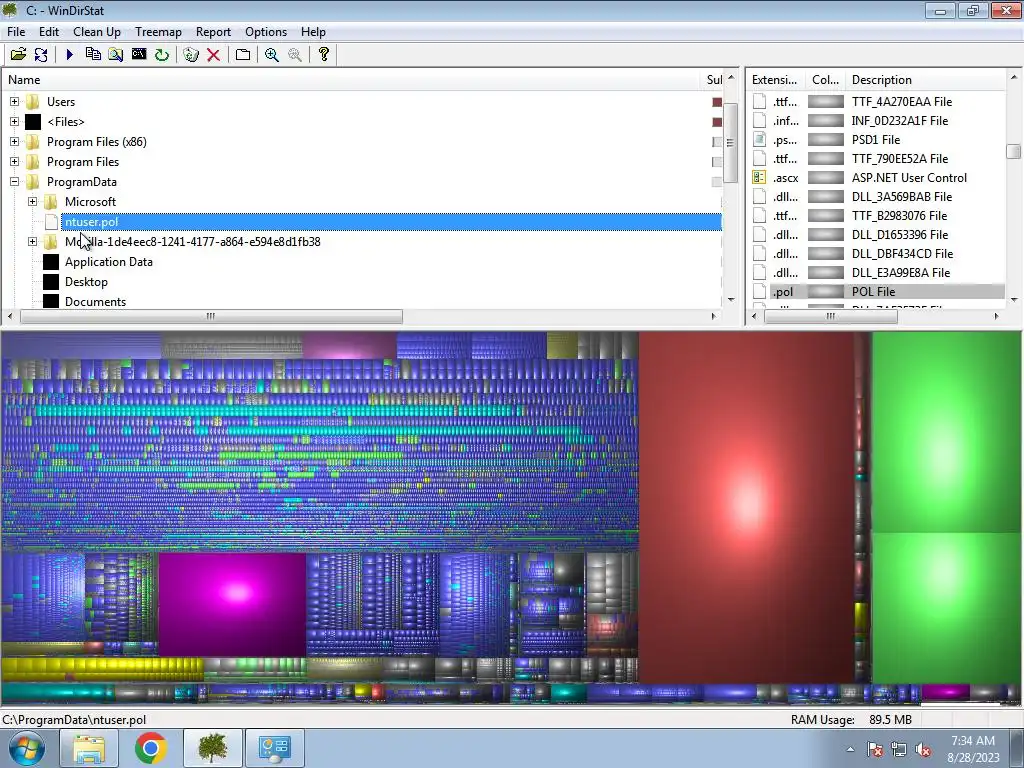Click the extension list horizontal scrollbar thumb
1024x768 pixels.
(831, 317)
